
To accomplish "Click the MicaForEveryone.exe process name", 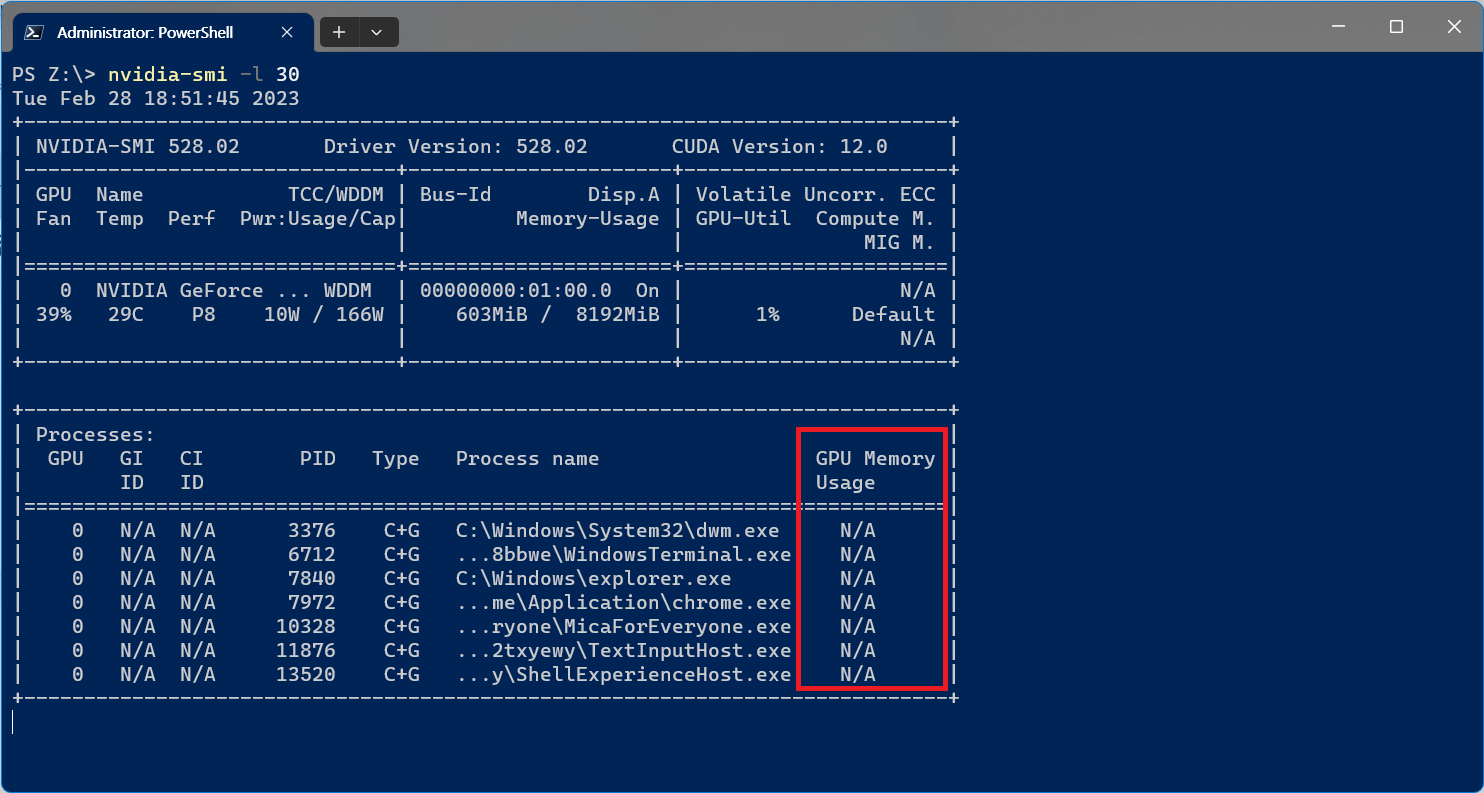I will 624,627.
